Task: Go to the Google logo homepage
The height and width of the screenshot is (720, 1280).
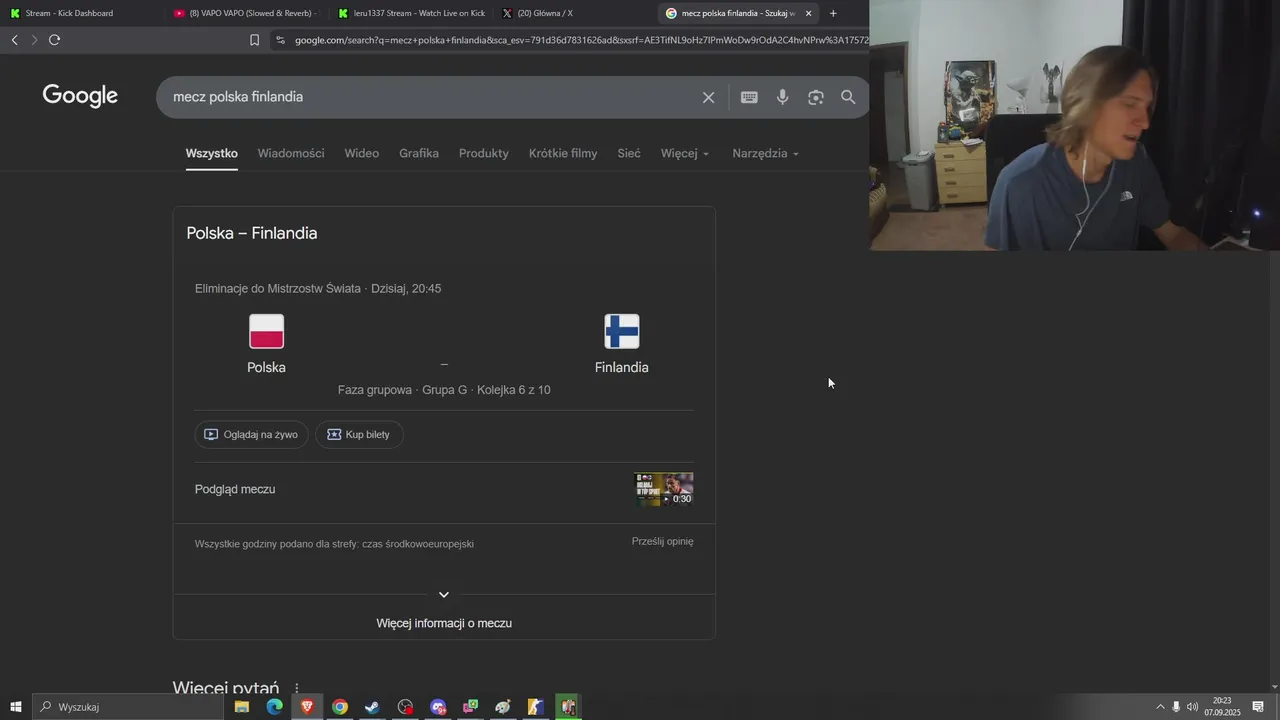Action: (80, 96)
